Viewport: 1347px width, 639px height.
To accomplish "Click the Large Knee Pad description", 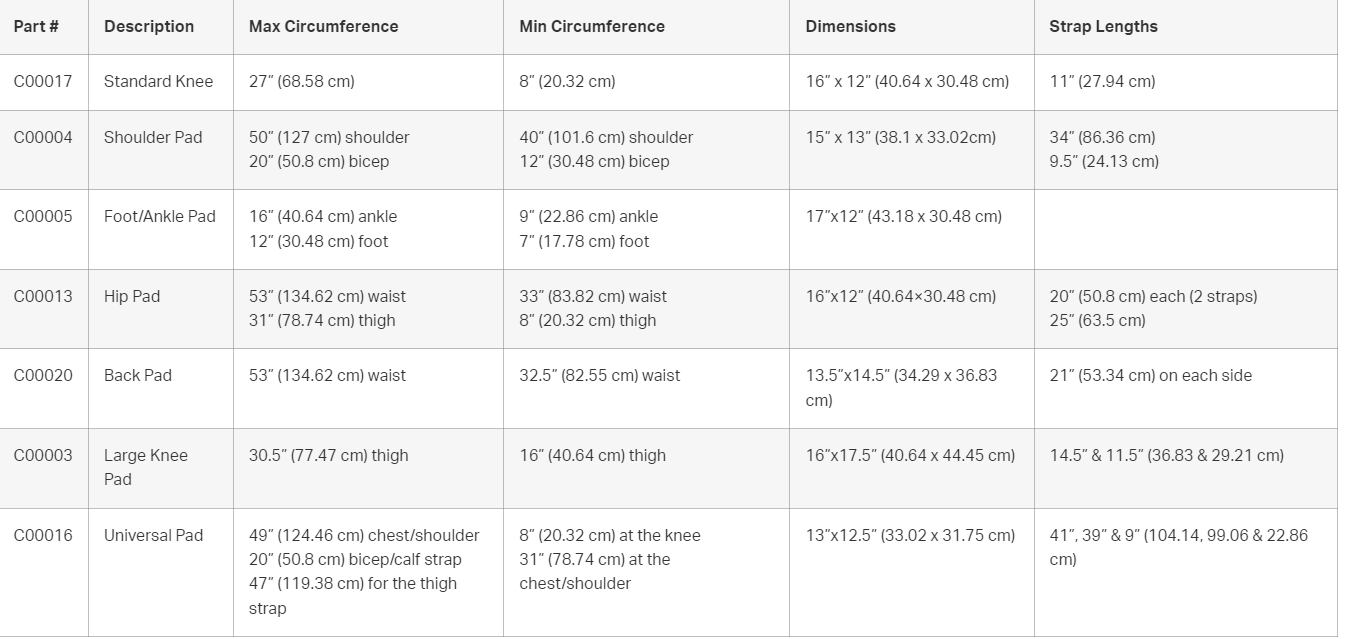I will 146,467.
